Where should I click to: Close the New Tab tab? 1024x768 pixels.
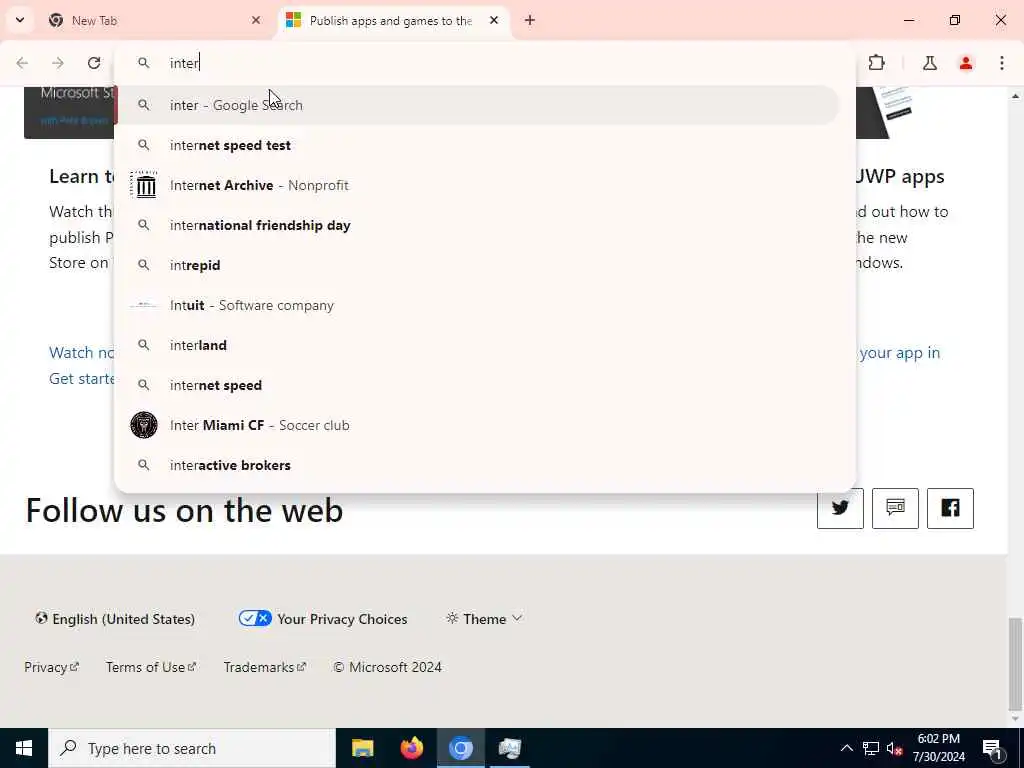tap(256, 20)
